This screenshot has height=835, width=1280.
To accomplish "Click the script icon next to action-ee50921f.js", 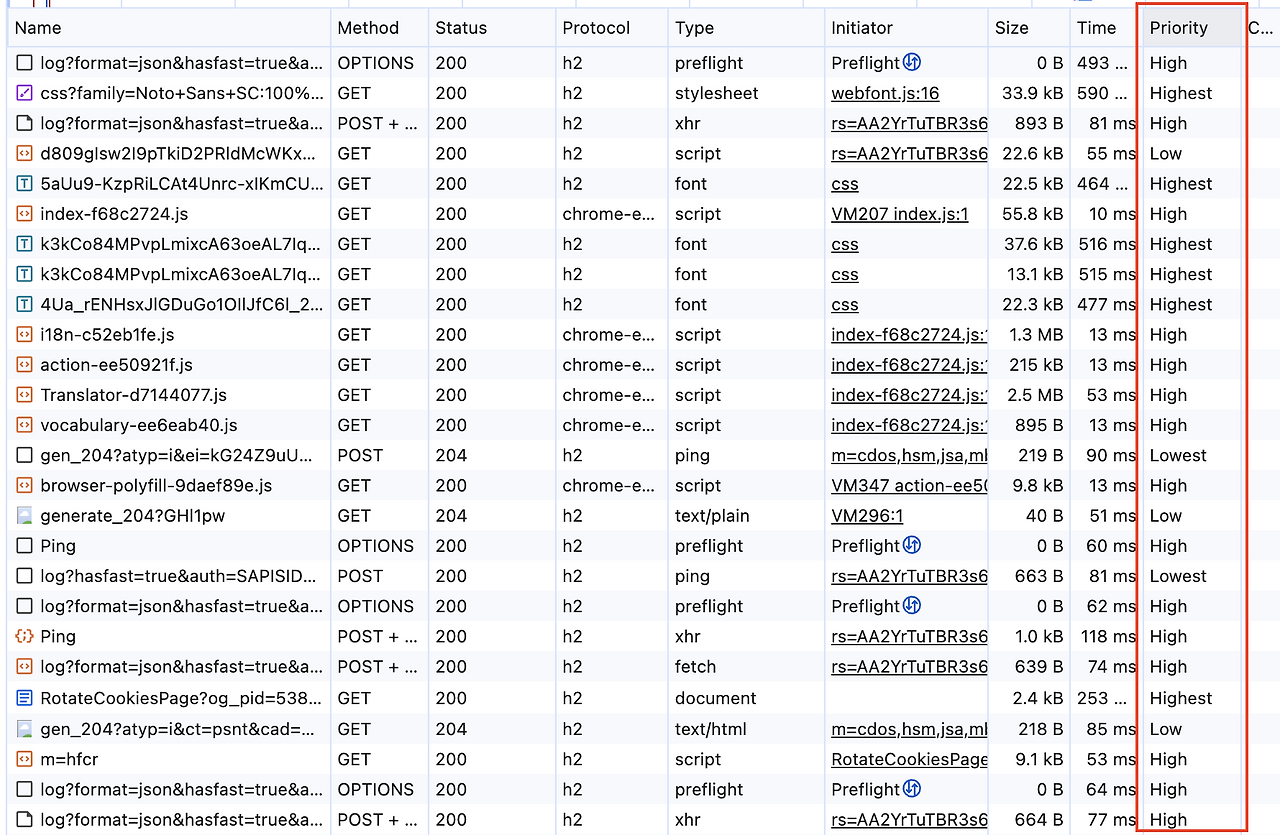I will (x=24, y=365).
